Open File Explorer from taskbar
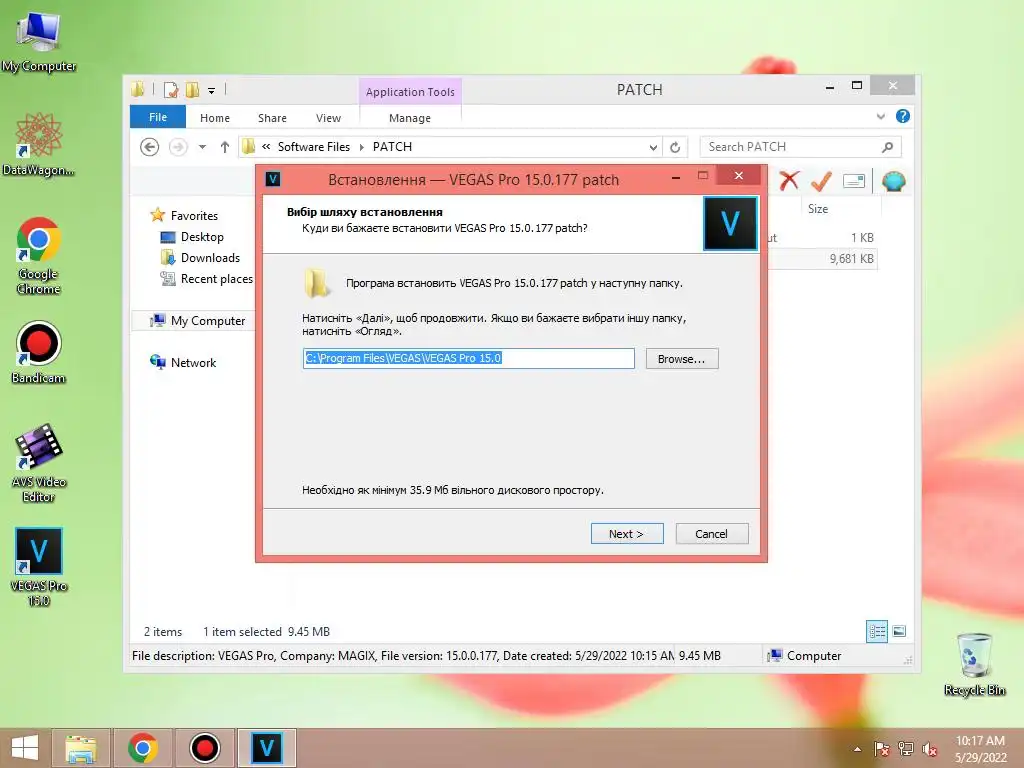 [80, 748]
